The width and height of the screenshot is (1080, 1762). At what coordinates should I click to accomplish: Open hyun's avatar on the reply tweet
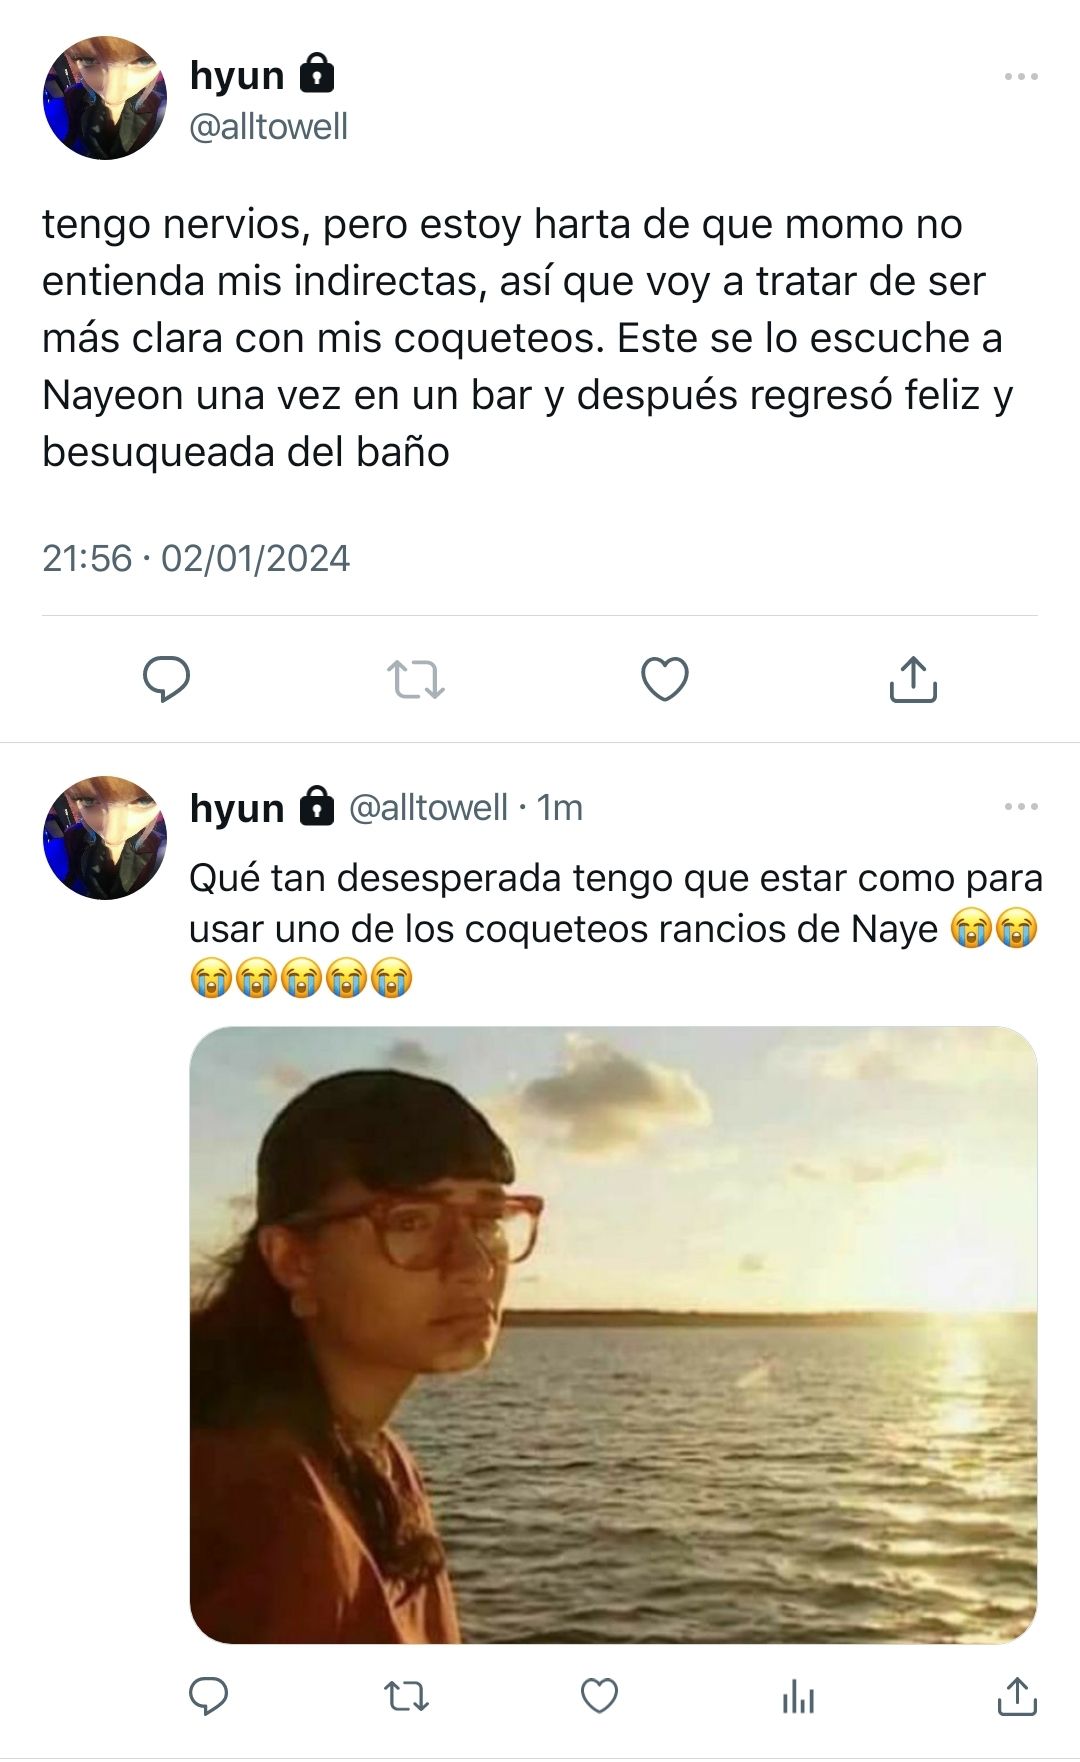click(104, 838)
